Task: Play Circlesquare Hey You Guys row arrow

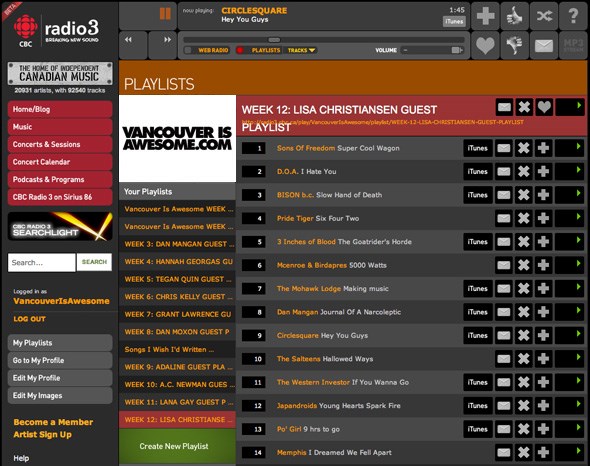Action: pyautogui.click(x=570, y=335)
